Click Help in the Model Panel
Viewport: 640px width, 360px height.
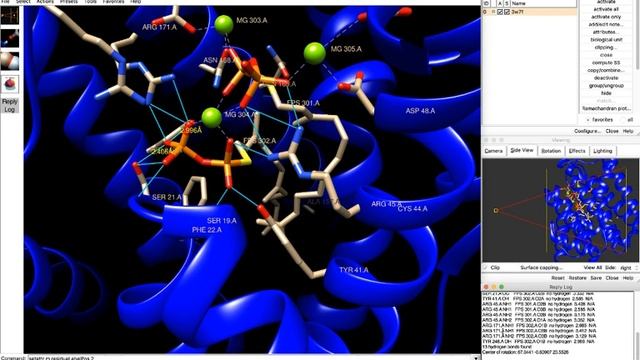(628, 131)
